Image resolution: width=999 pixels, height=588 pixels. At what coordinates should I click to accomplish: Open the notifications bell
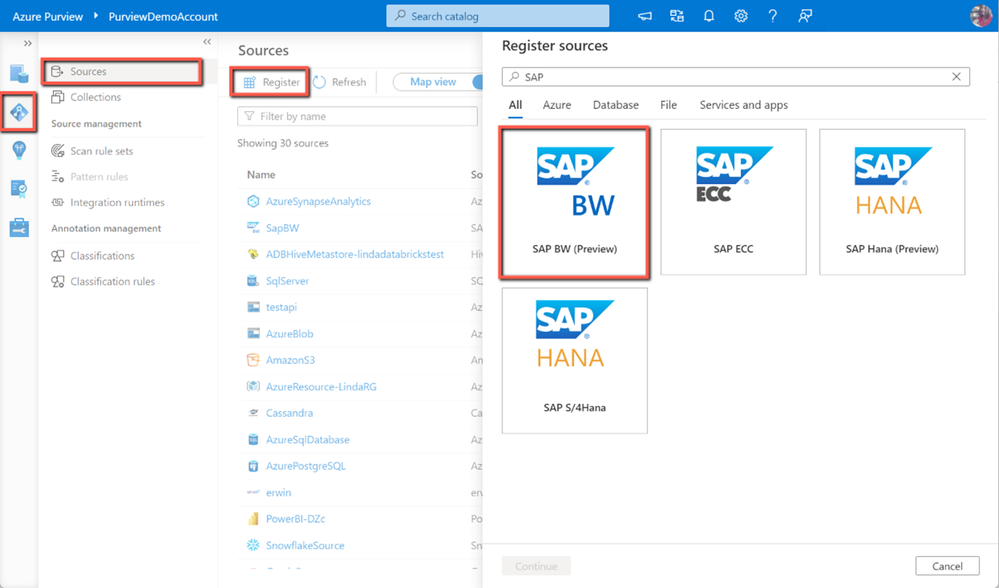point(708,16)
